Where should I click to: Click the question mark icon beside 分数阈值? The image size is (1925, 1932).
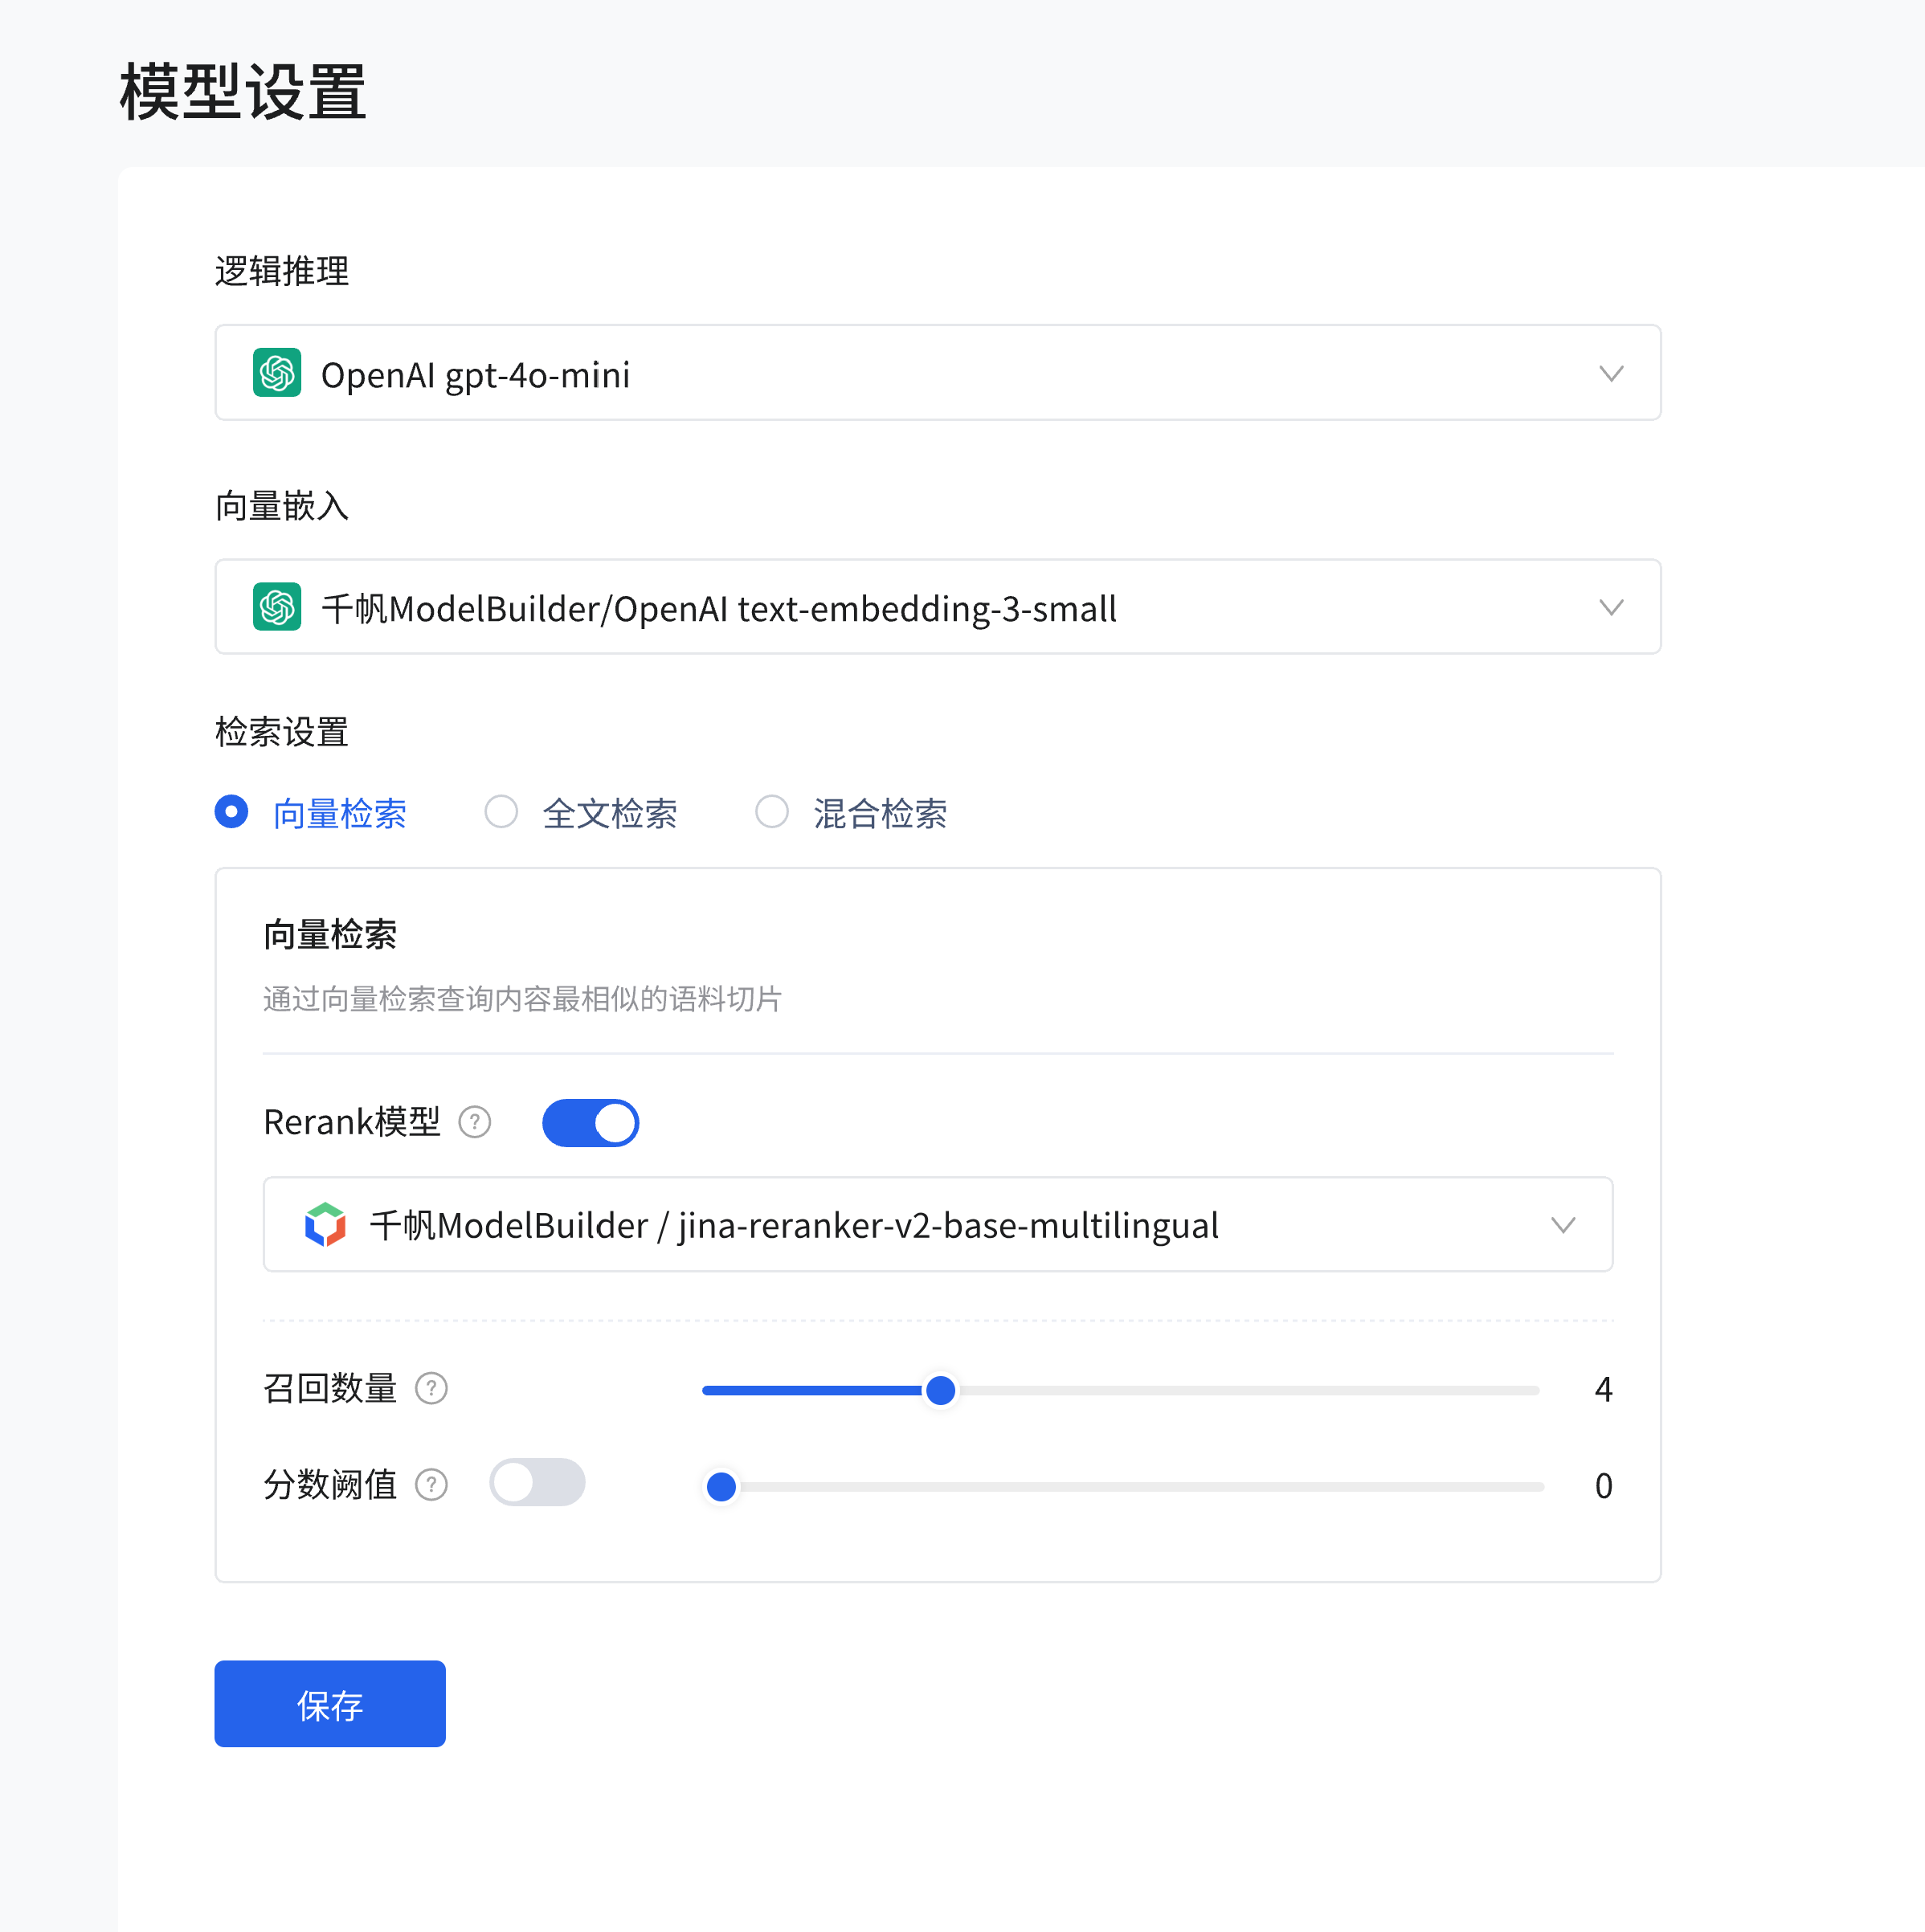(x=431, y=1484)
